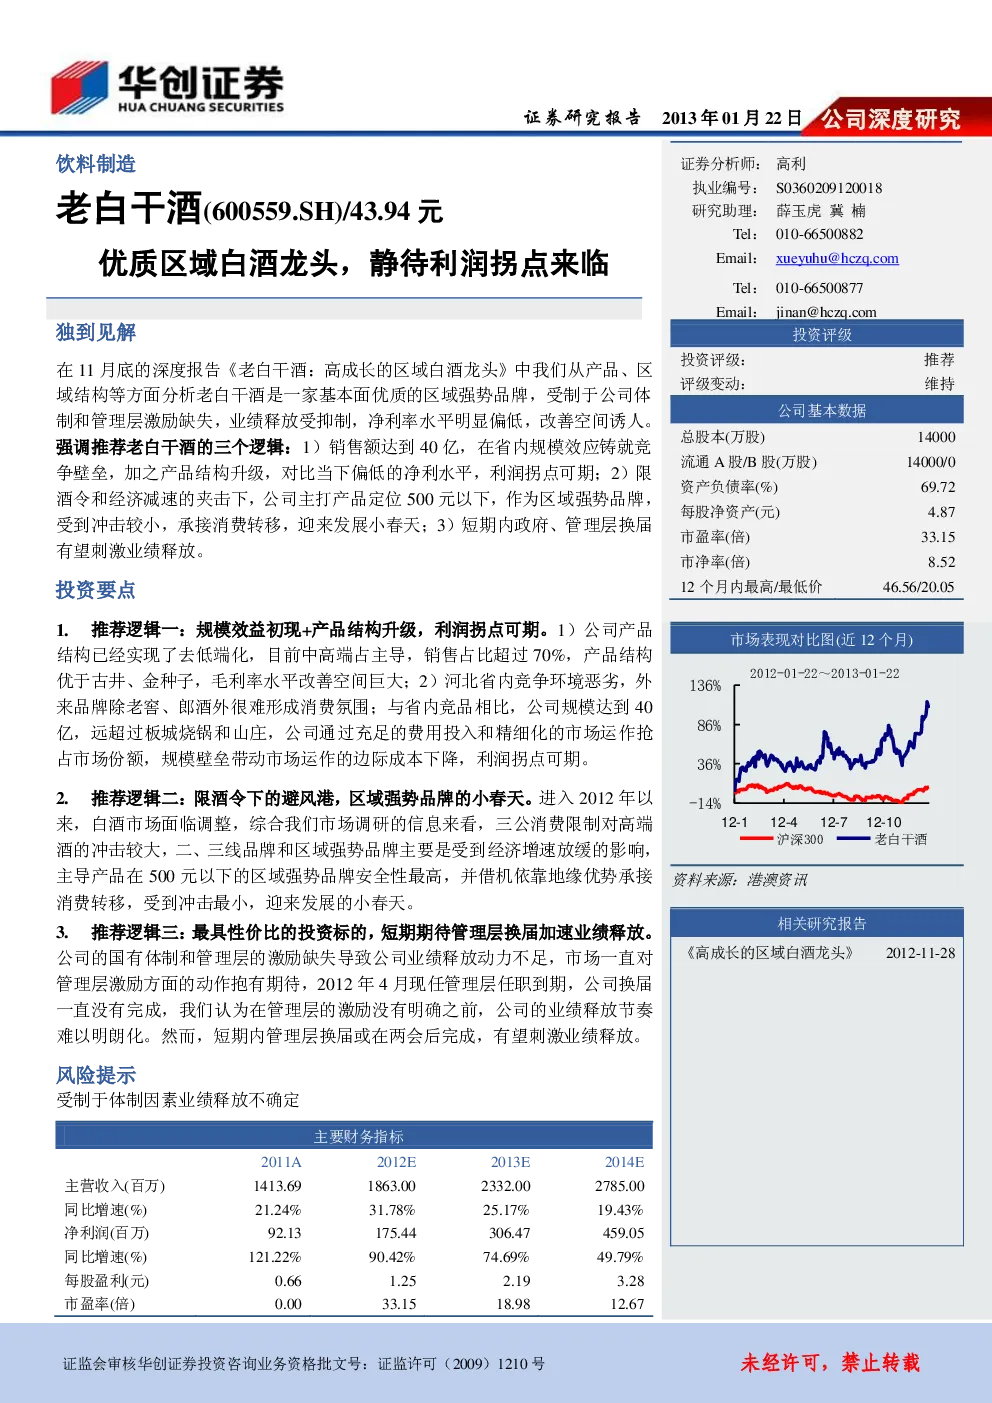Viewport: 992px width, 1403px height.
Task: Click the 相关研究报告 panel header
Action: click(817, 923)
